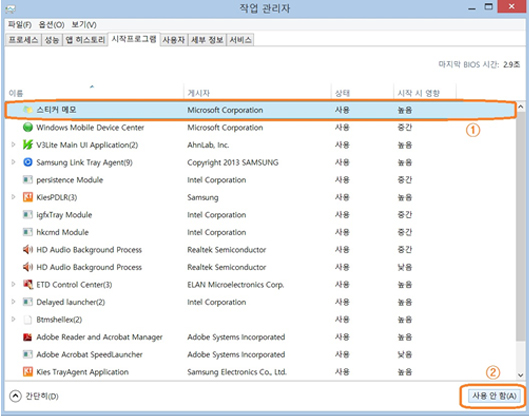Click the 사용 안 함(A) button

[494, 396]
